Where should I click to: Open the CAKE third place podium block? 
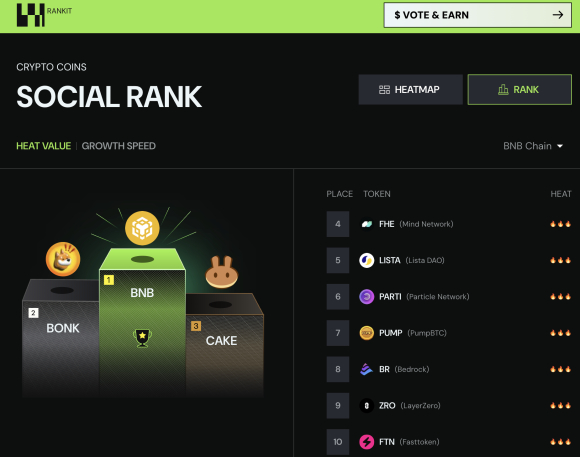click(x=225, y=344)
